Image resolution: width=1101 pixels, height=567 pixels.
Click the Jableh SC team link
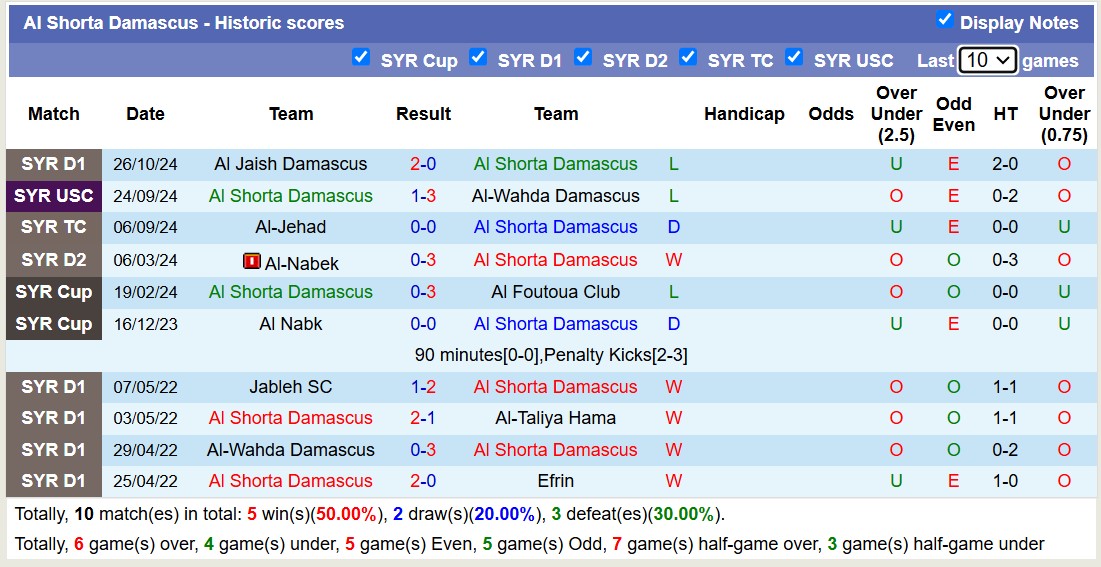click(290, 387)
